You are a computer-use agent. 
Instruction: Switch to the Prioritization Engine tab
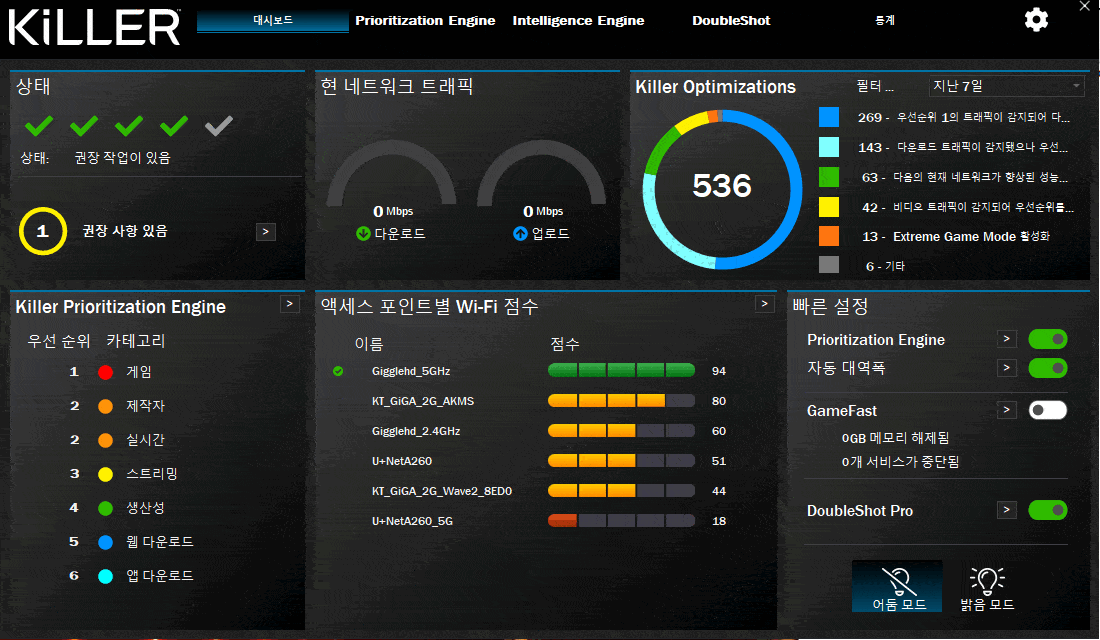[x=425, y=20]
